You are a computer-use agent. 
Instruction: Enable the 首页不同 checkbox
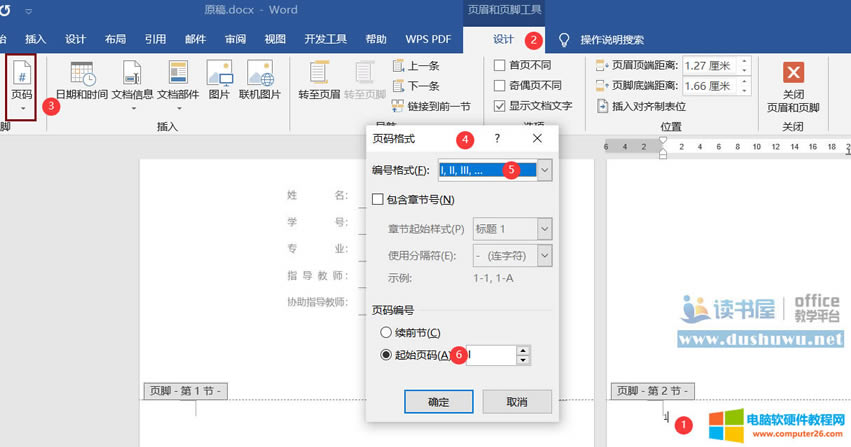point(500,65)
